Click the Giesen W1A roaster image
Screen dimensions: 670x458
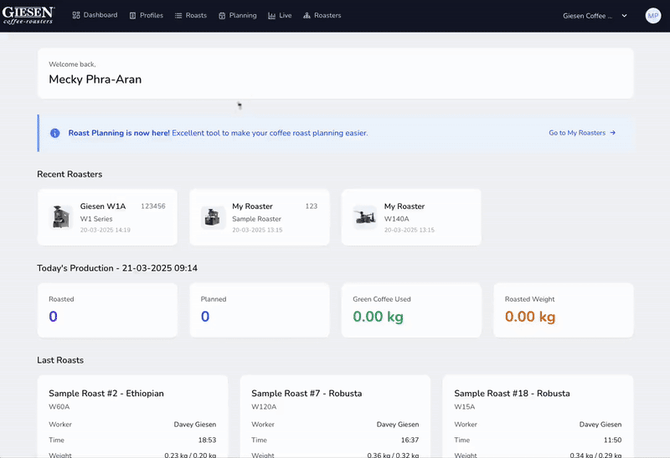pos(60,217)
